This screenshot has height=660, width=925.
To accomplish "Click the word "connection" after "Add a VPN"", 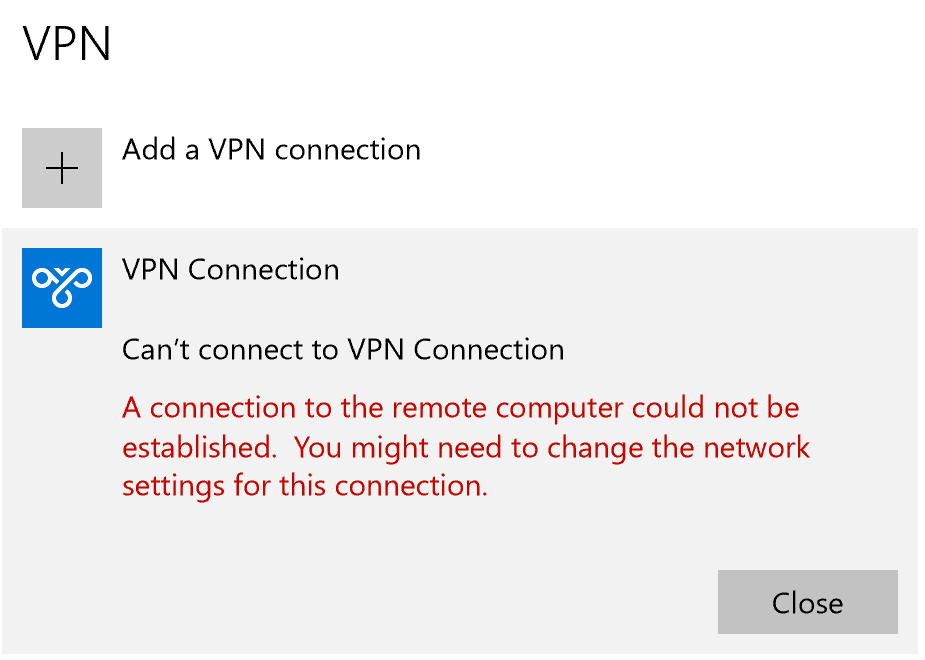I will [347, 150].
